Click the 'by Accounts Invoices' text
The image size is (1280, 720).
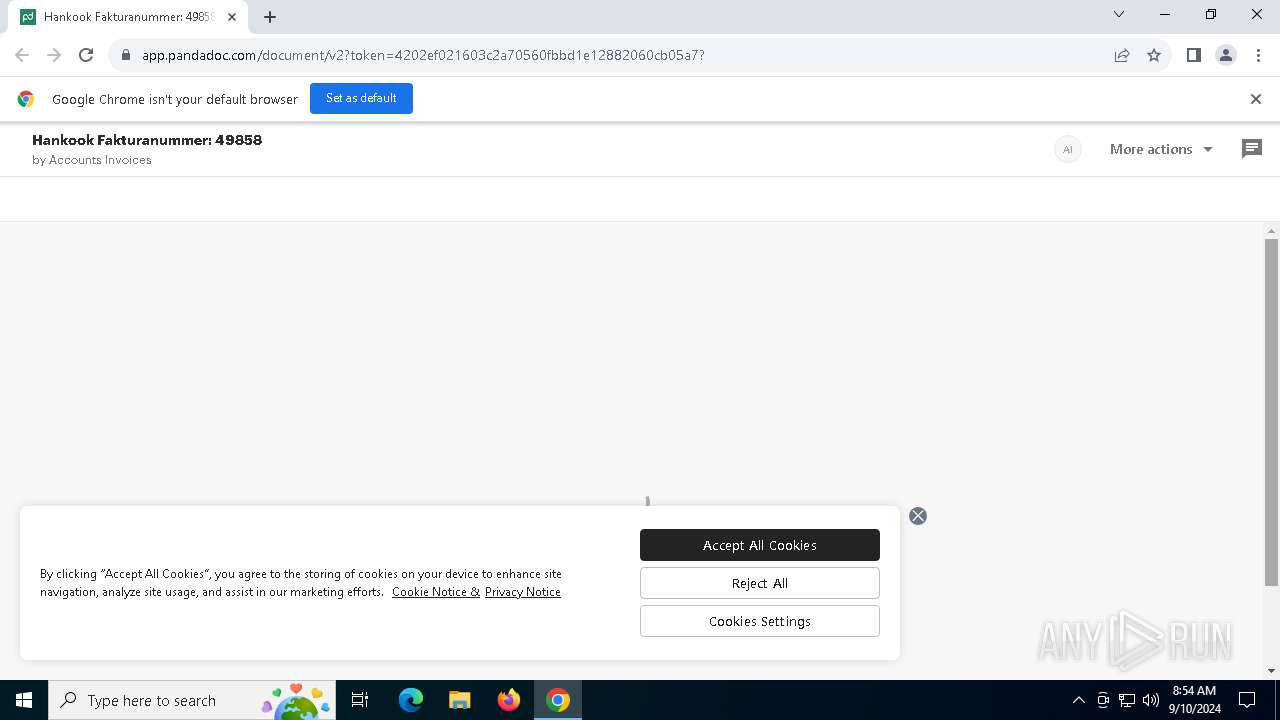click(x=92, y=160)
